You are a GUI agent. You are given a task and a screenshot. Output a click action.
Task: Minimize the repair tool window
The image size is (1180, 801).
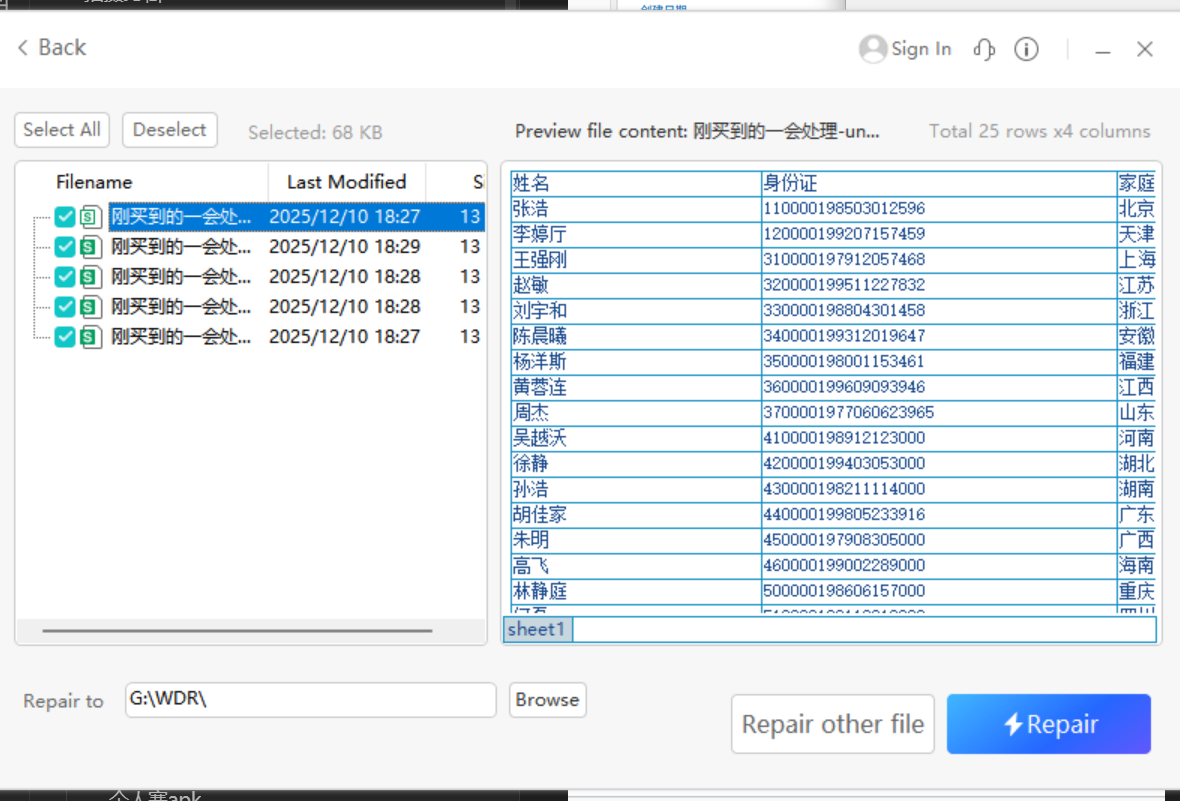1102,50
